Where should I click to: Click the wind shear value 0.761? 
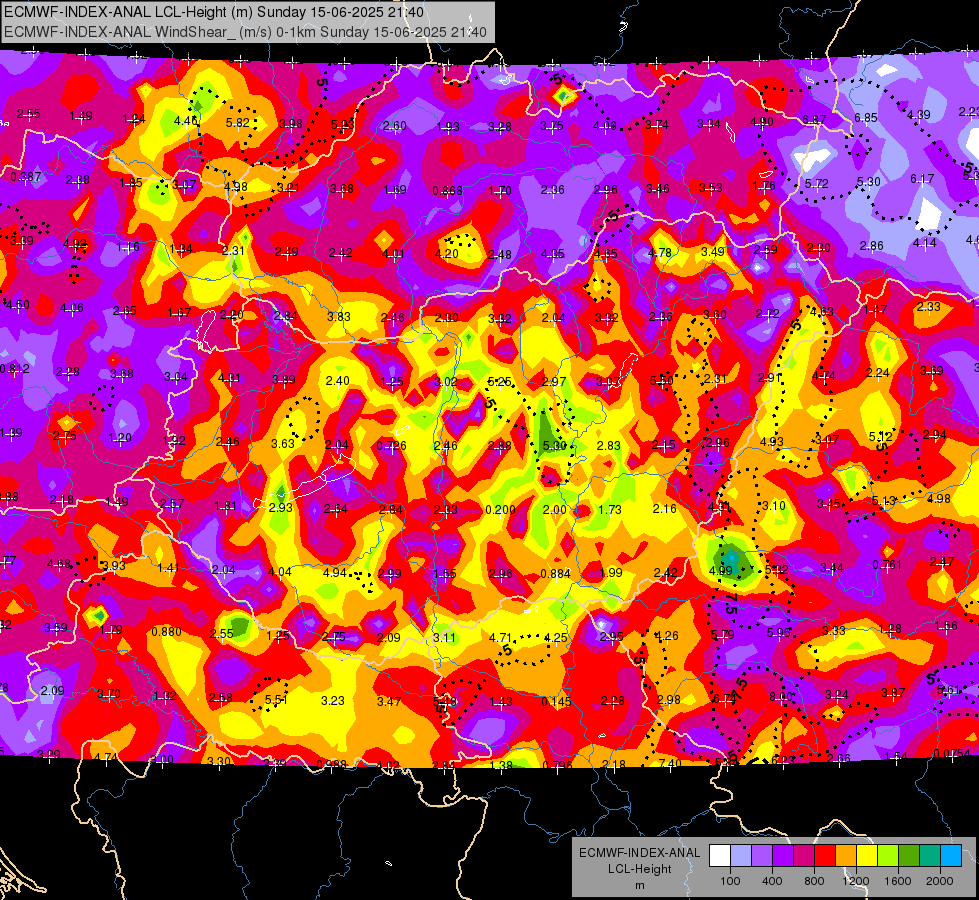coord(887,565)
